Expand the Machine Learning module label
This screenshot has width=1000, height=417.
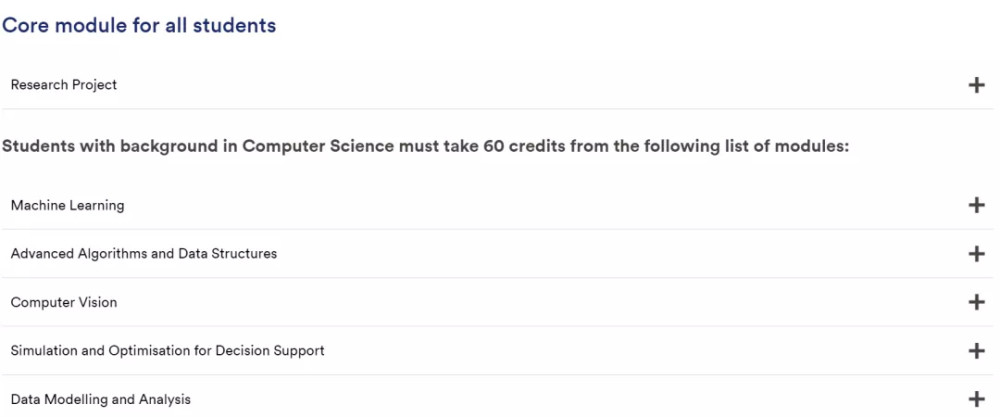click(x=67, y=205)
